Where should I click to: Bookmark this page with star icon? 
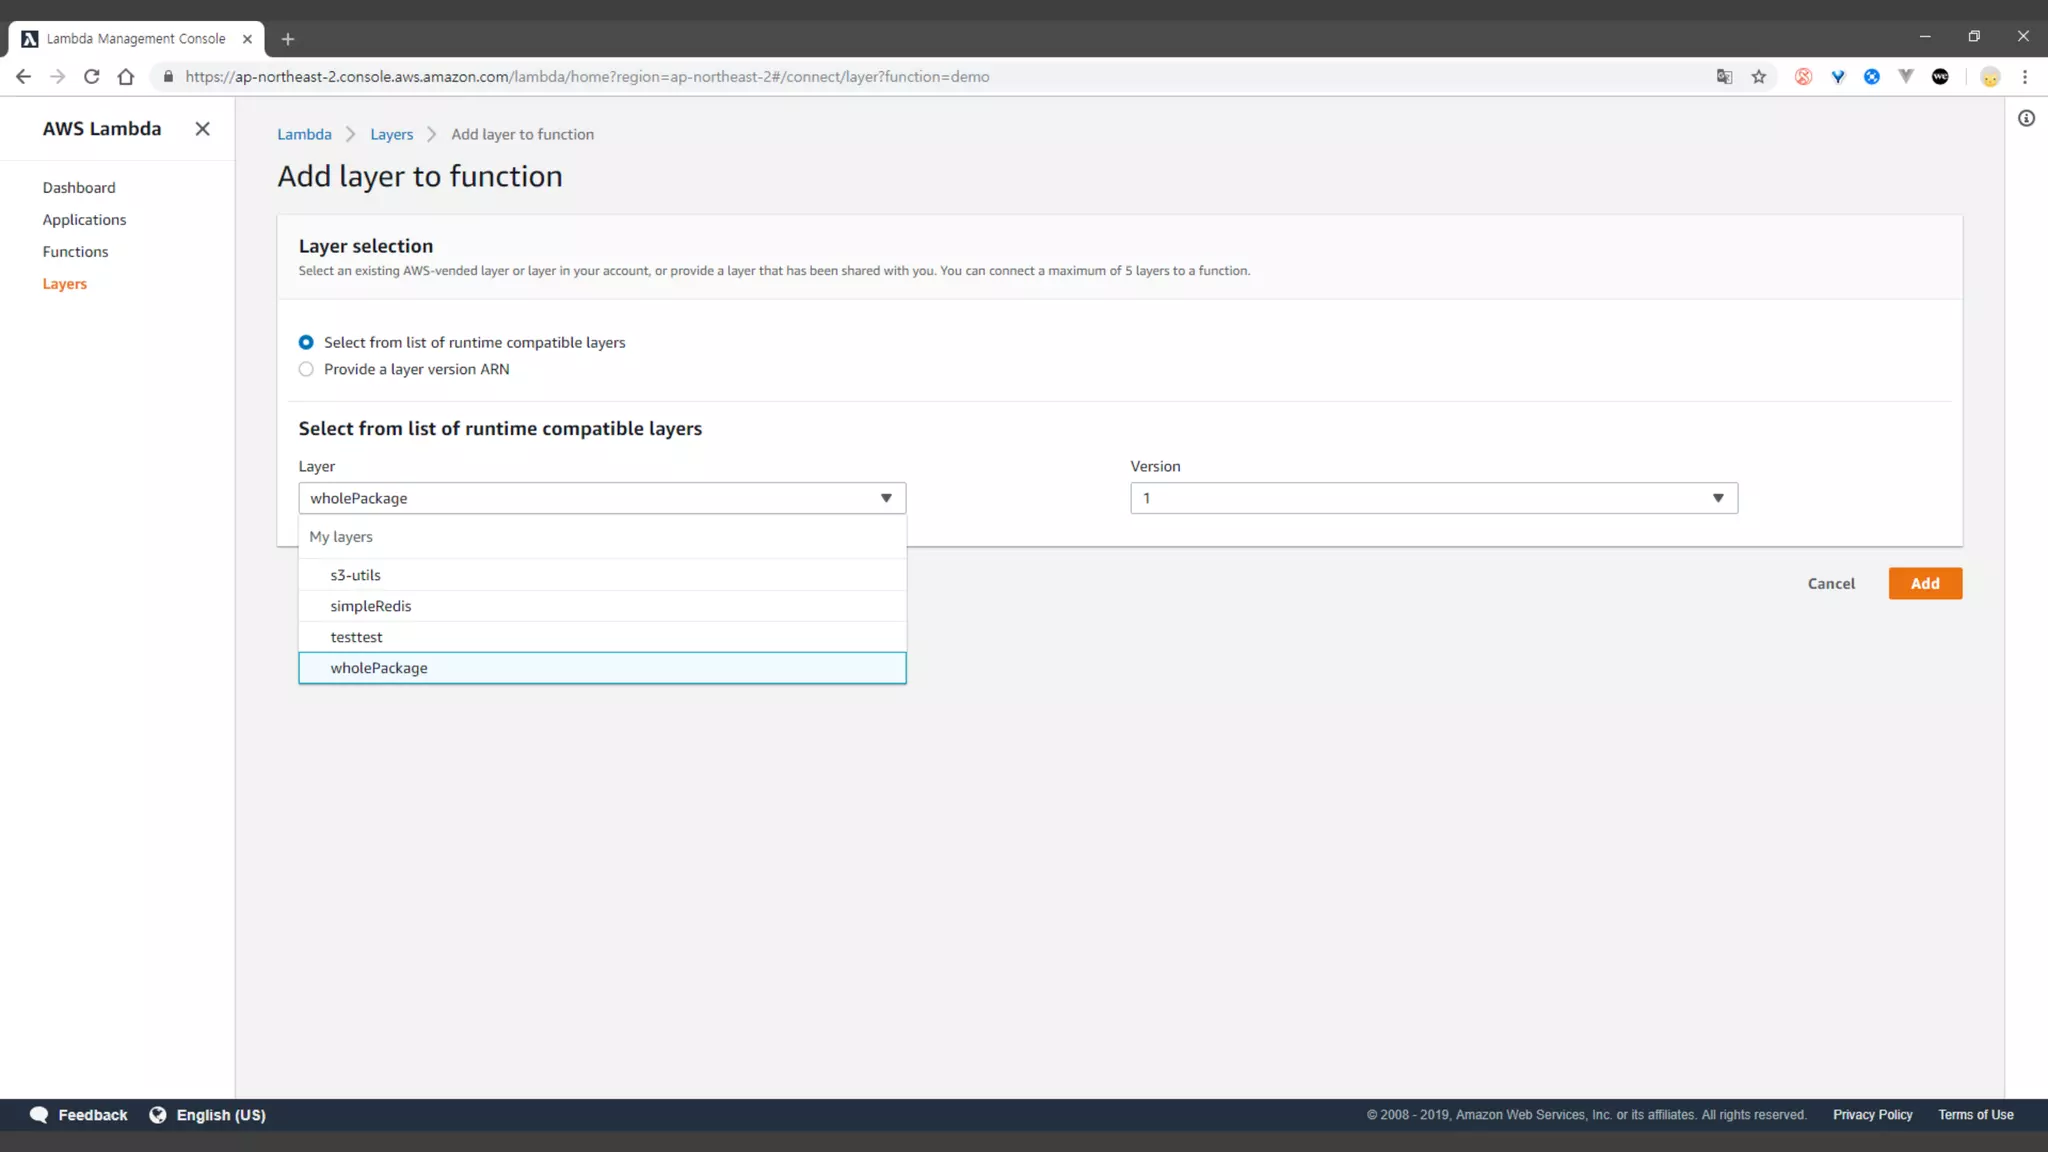coord(1759,77)
